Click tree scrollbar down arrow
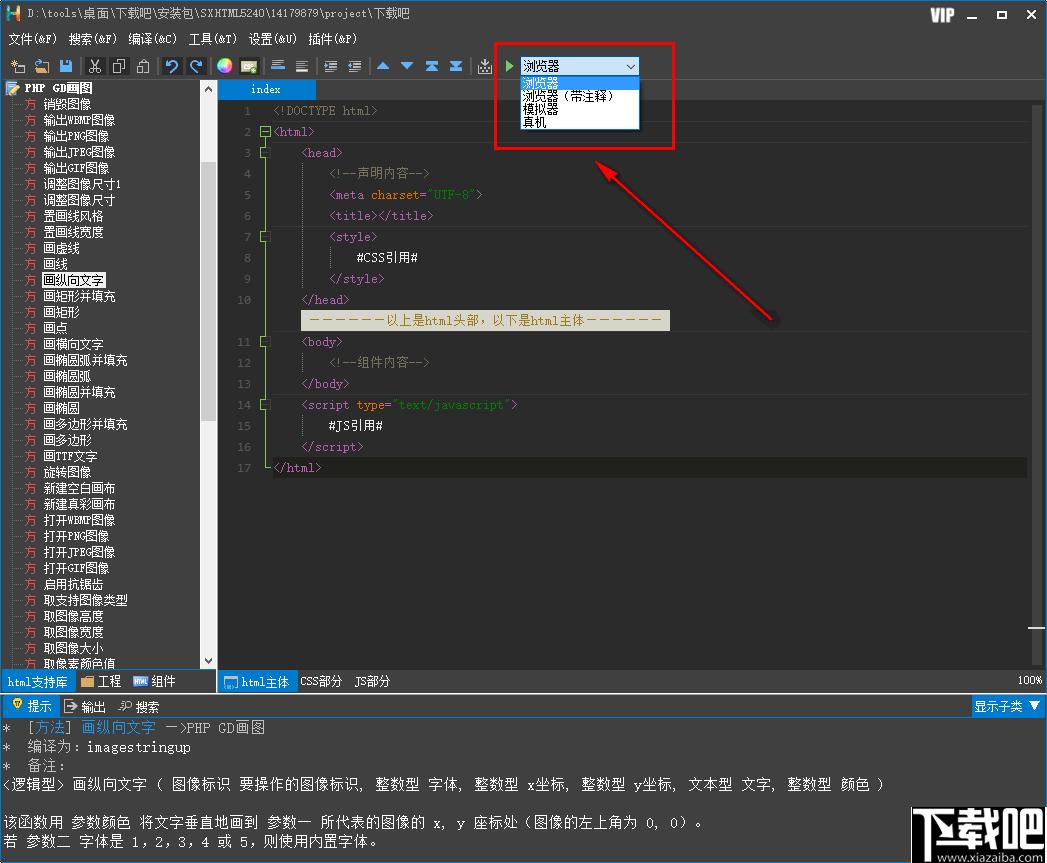1047x863 pixels. click(x=208, y=661)
